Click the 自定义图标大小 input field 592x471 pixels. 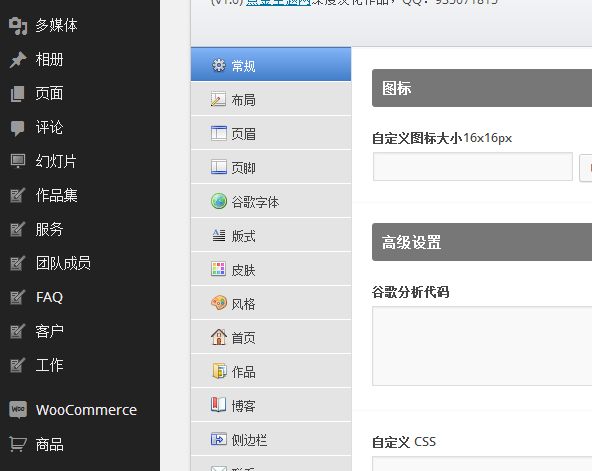tap(473, 166)
